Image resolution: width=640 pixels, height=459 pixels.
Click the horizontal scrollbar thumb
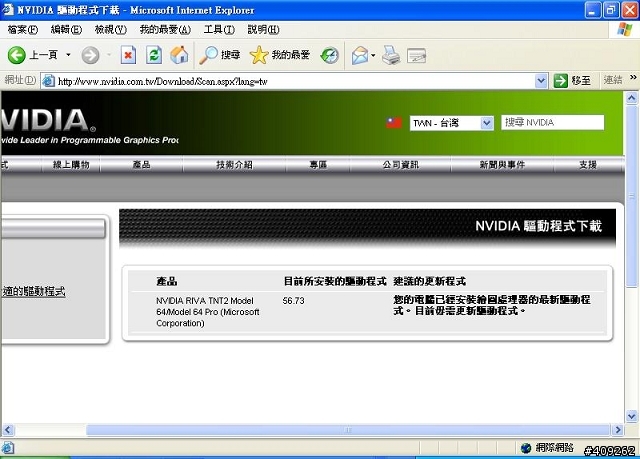point(348,430)
